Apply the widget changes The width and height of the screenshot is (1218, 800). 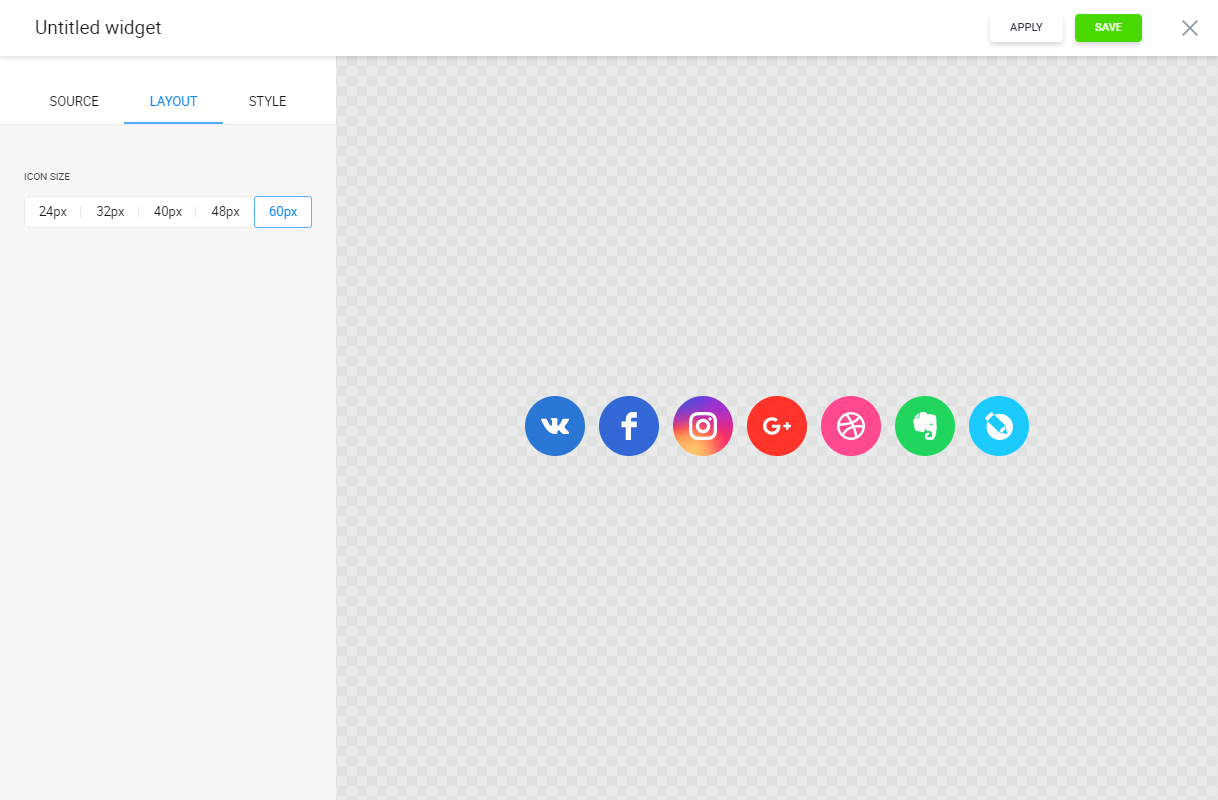[x=1026, y=28]
